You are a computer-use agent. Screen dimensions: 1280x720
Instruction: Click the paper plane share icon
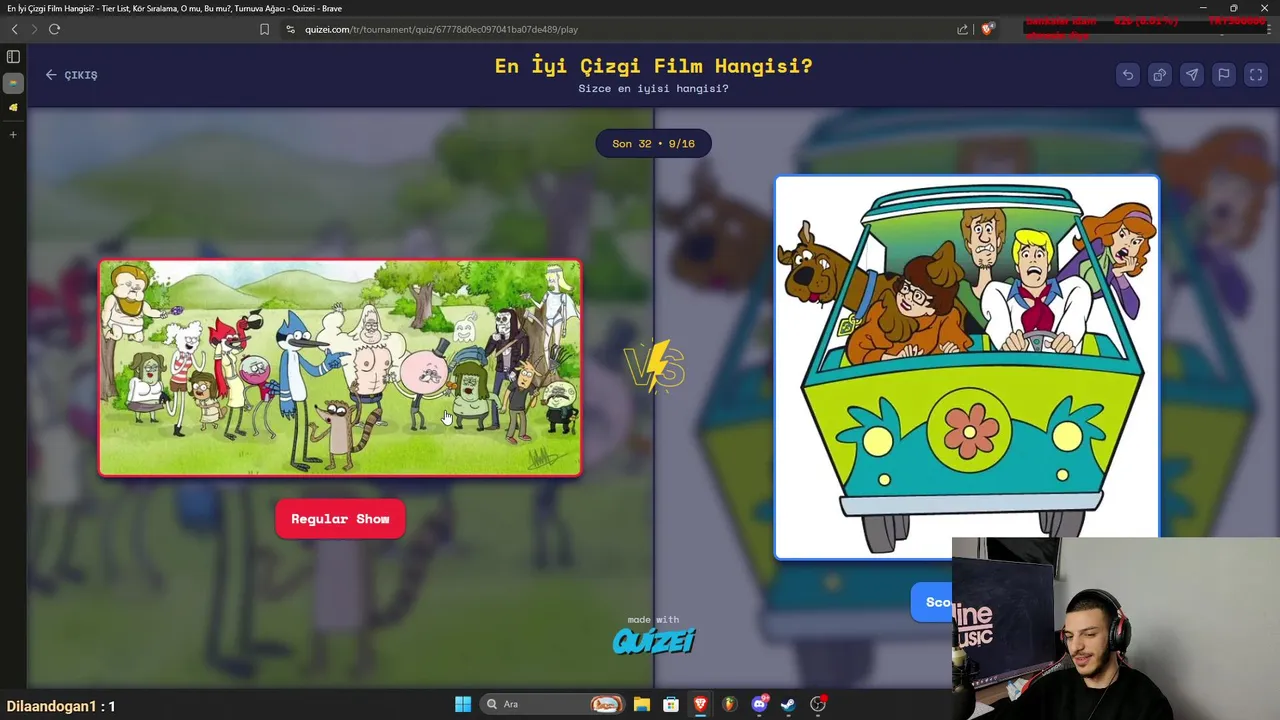pyautogui.click(x=1191, y=75)
